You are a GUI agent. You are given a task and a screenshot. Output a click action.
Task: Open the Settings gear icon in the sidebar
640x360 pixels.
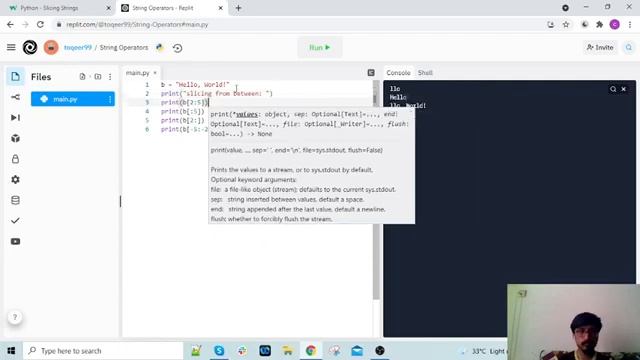coord(16,180)
